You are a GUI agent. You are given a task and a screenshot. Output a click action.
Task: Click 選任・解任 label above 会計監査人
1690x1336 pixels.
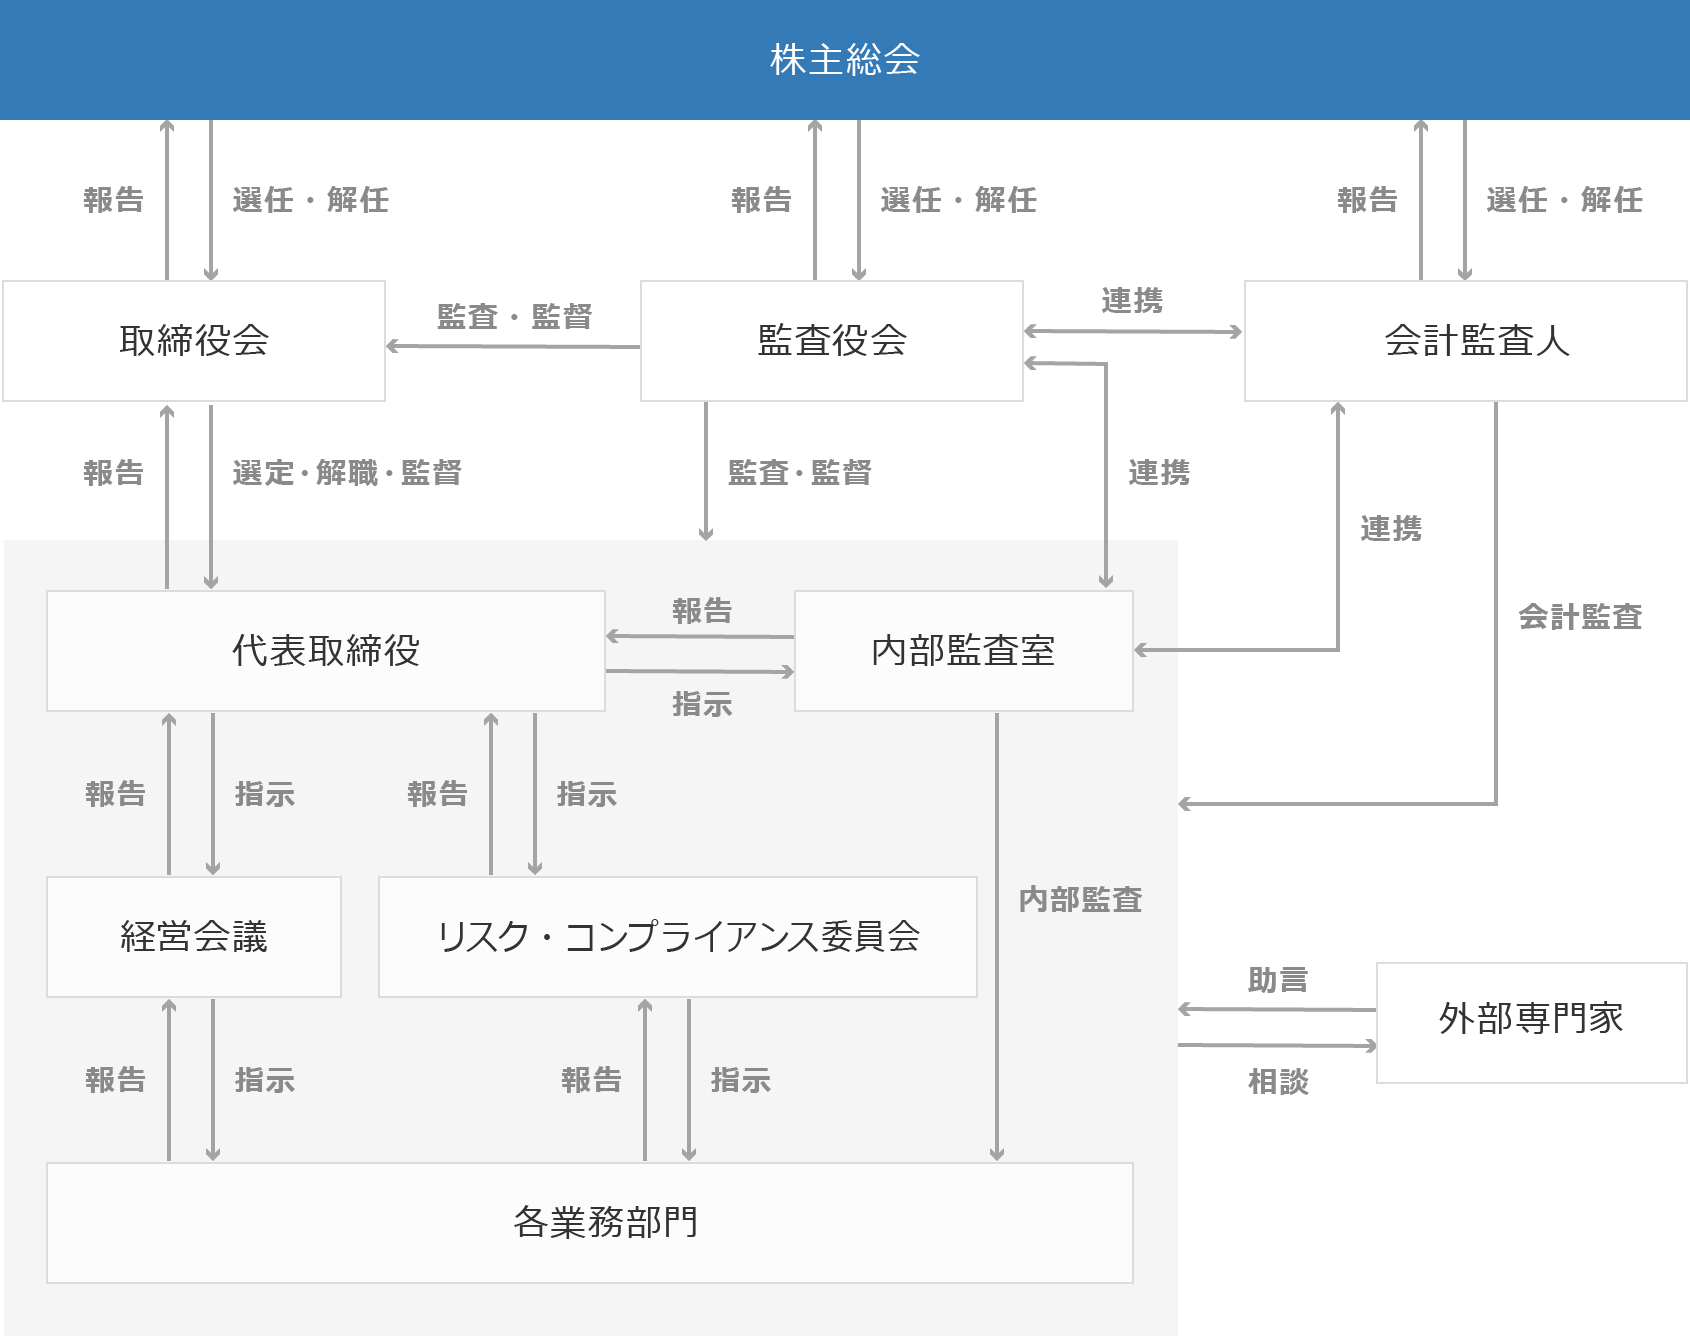(x=1564, y=200)
